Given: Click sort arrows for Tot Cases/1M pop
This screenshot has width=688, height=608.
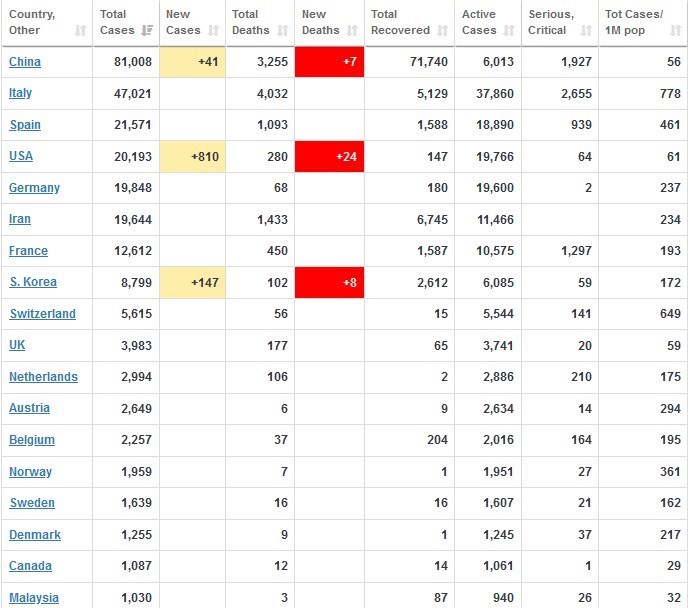Looking at the screenshot, I should [x=676, y=32].
